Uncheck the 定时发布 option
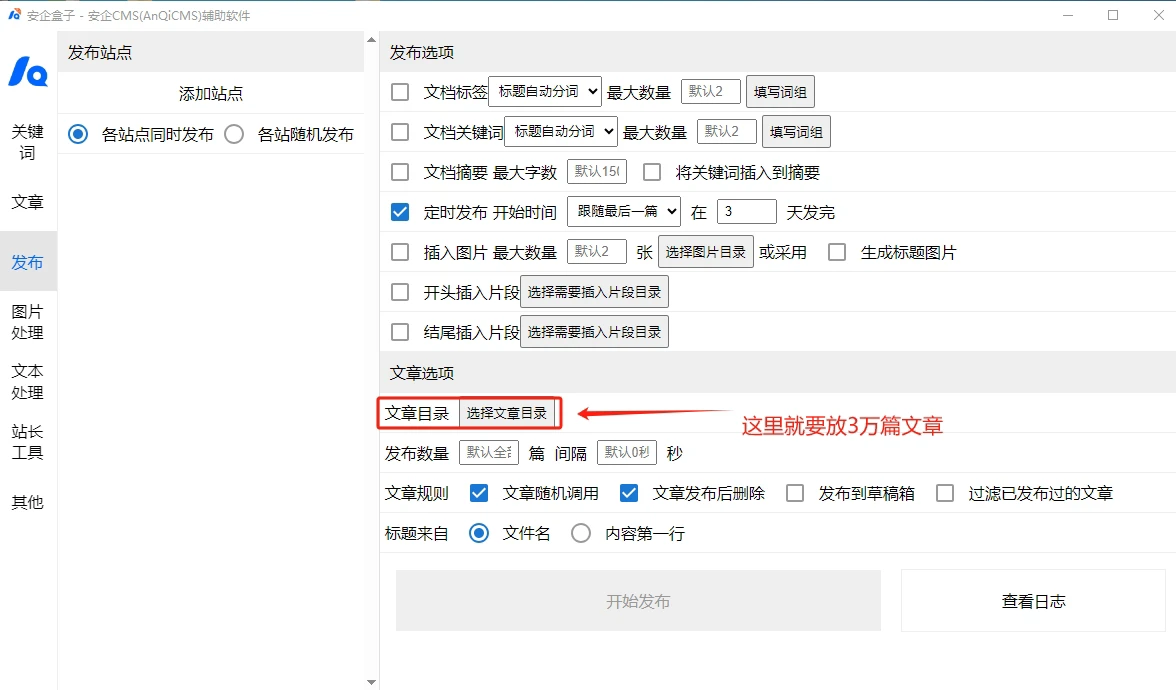Viewport: 1176px width, 690px height. point(400,212)
